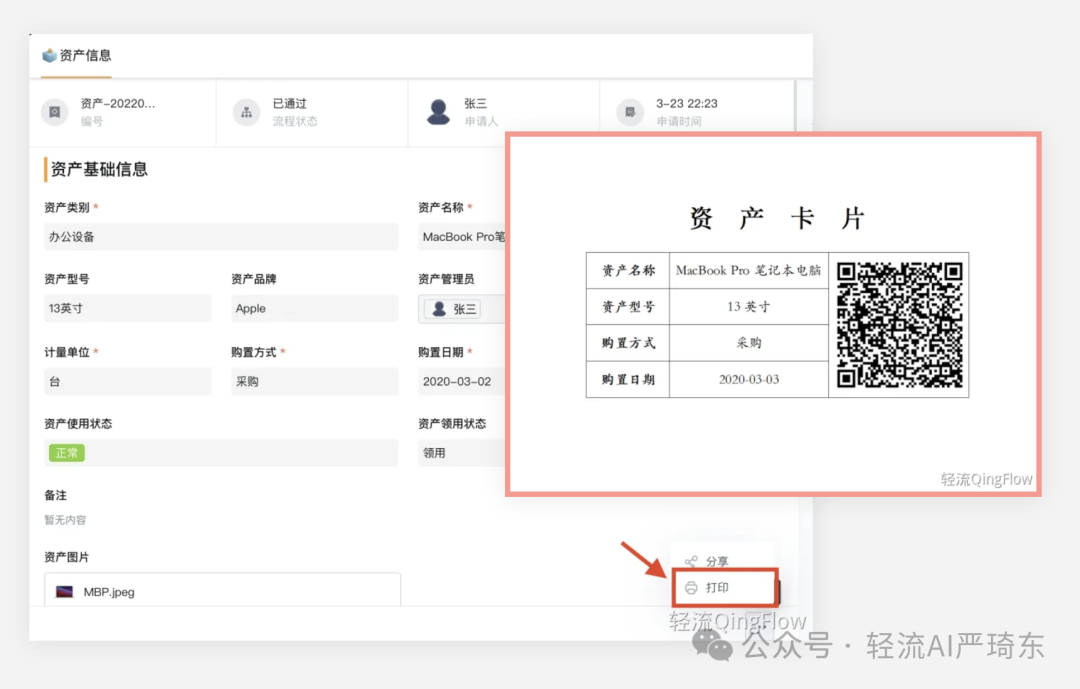Click the MBP.jpeg attachment field
Image resolution: width=1080 pixels, height=689 pixels.
click(222, 589)
